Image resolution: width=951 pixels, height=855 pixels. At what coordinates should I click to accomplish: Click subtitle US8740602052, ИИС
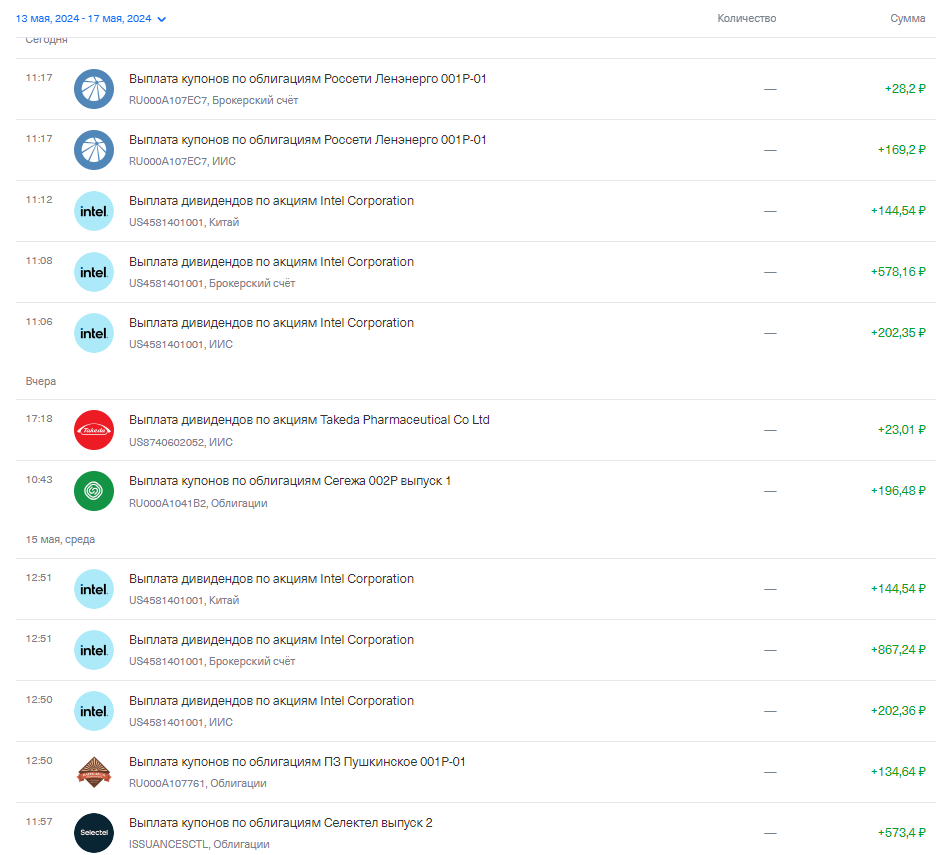click(181, 443)
